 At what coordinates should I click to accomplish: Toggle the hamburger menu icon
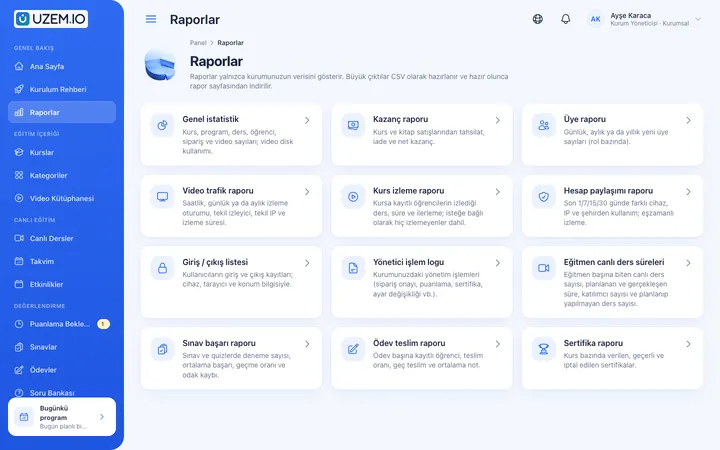151,19
